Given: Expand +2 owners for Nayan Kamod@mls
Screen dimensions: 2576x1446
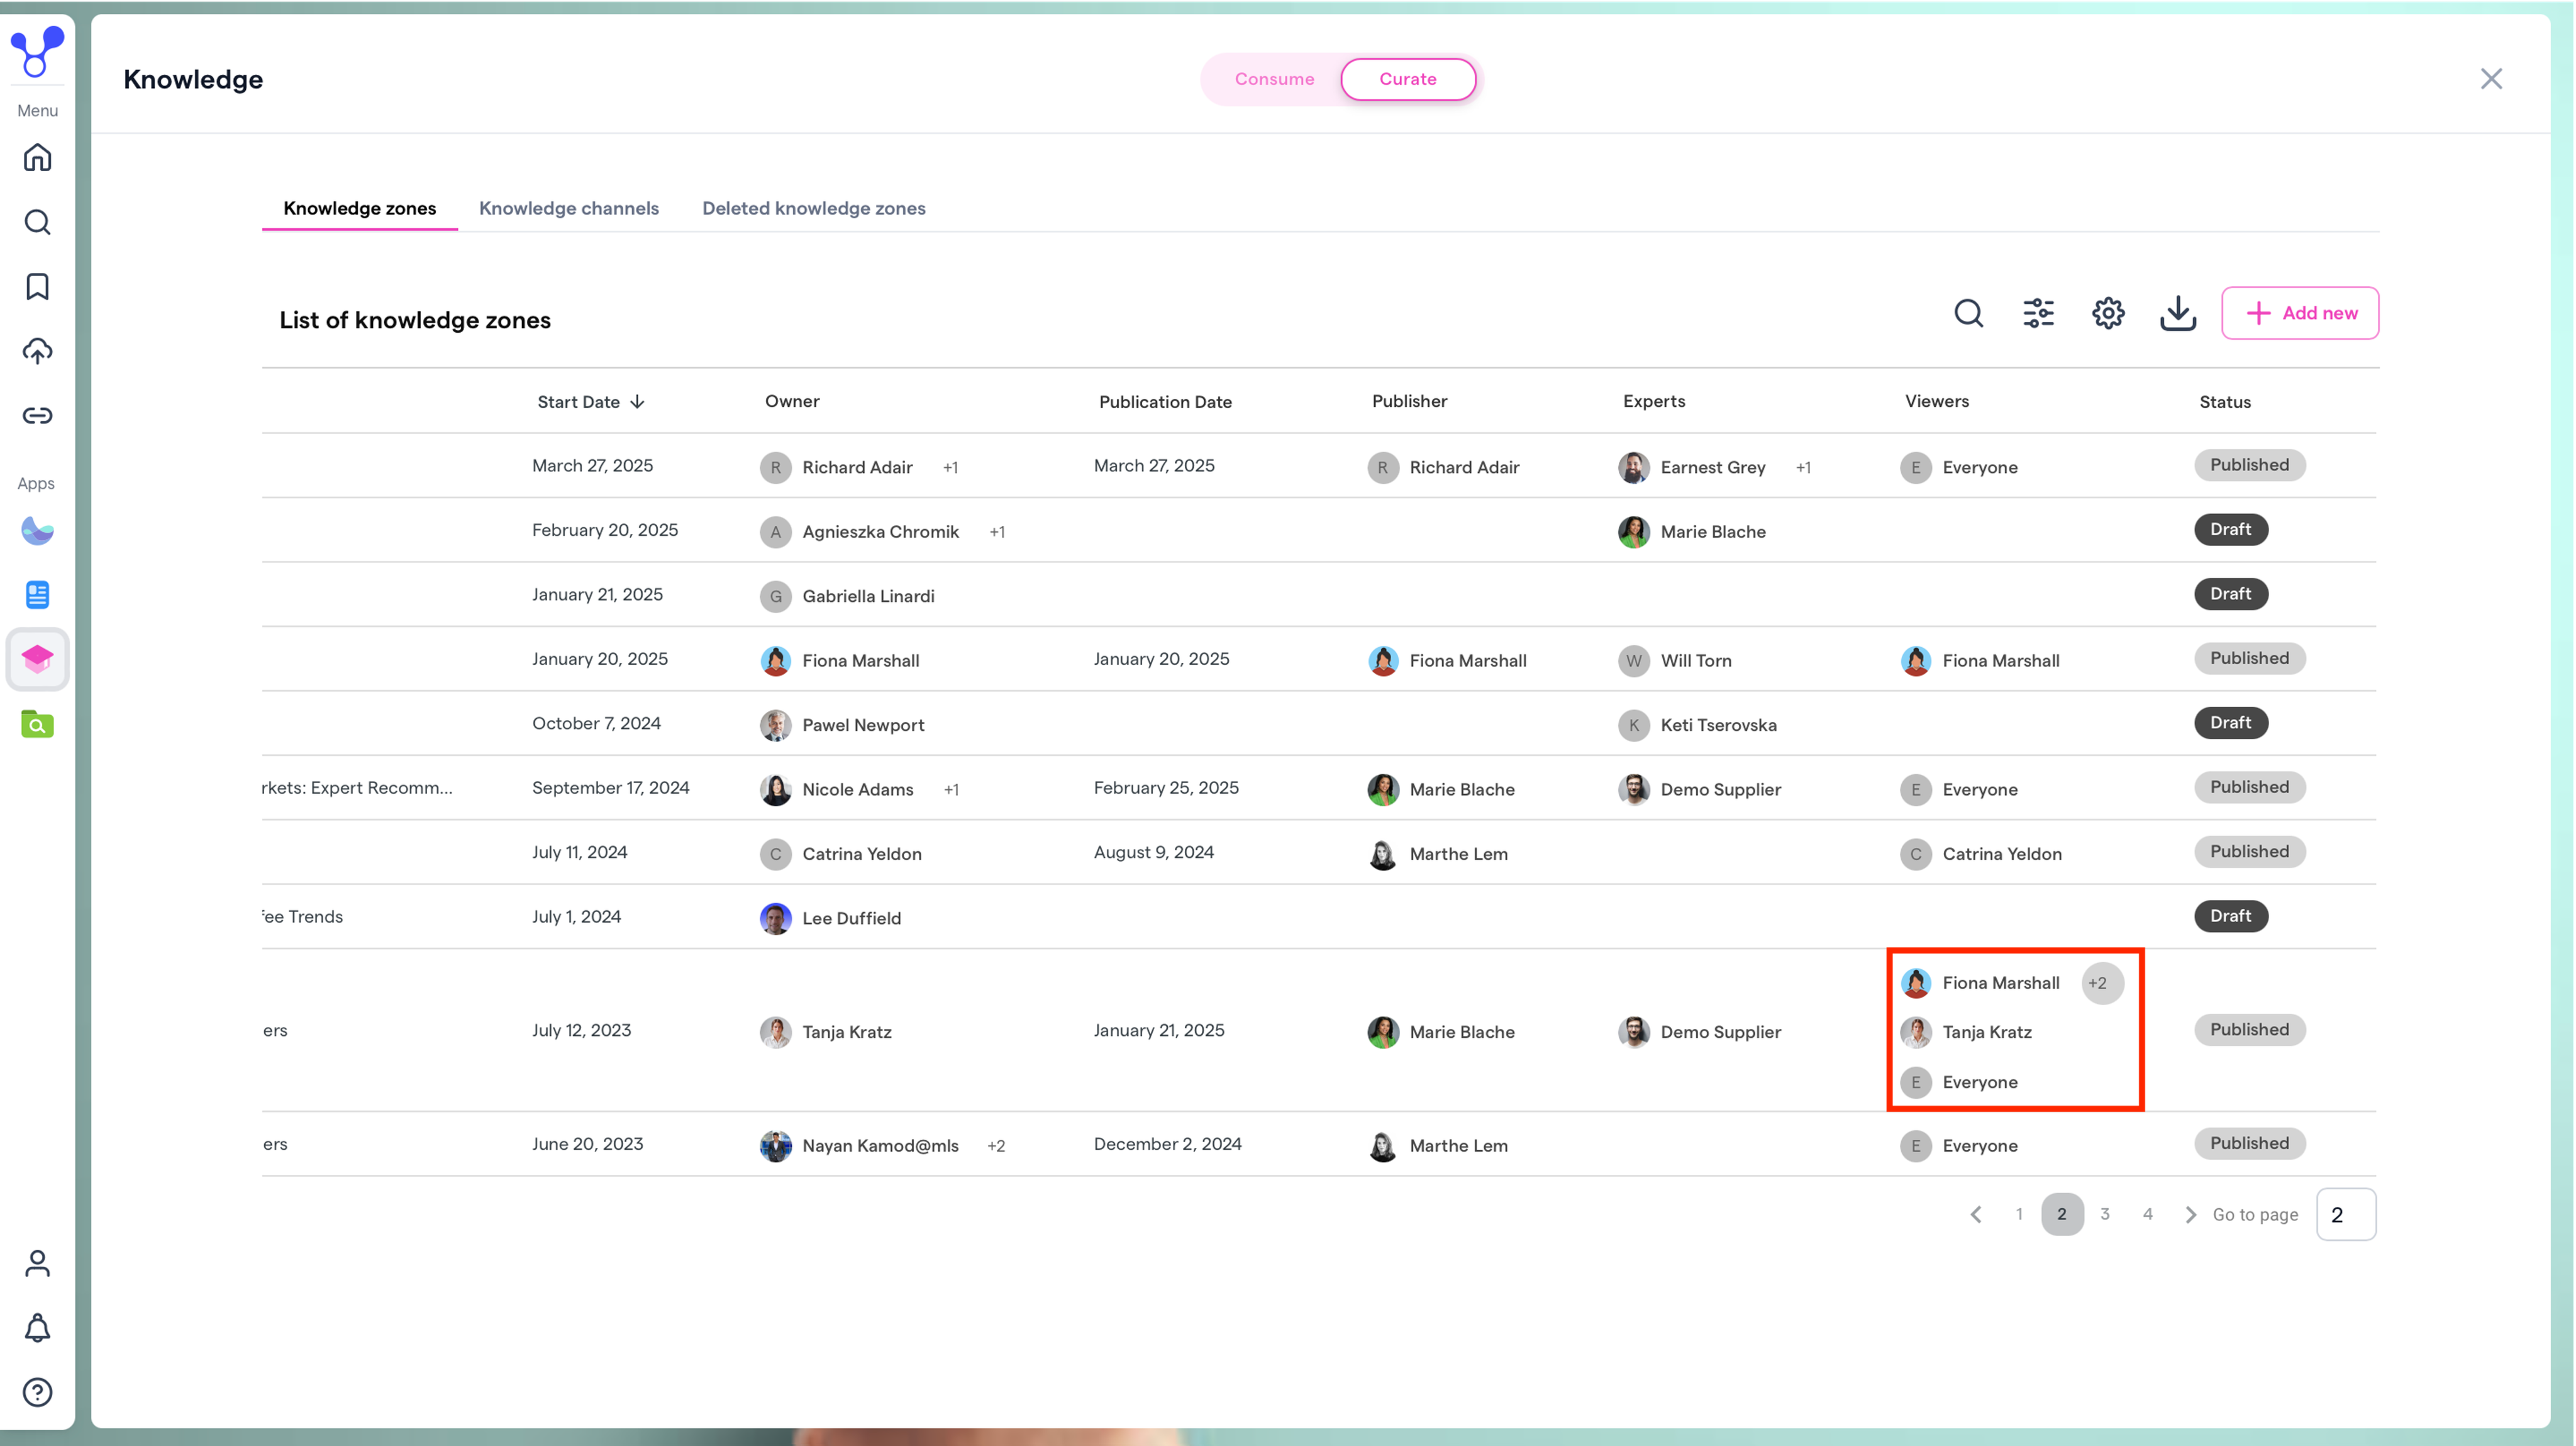Looking at the screenshot, I should (x=996, y=1146).
